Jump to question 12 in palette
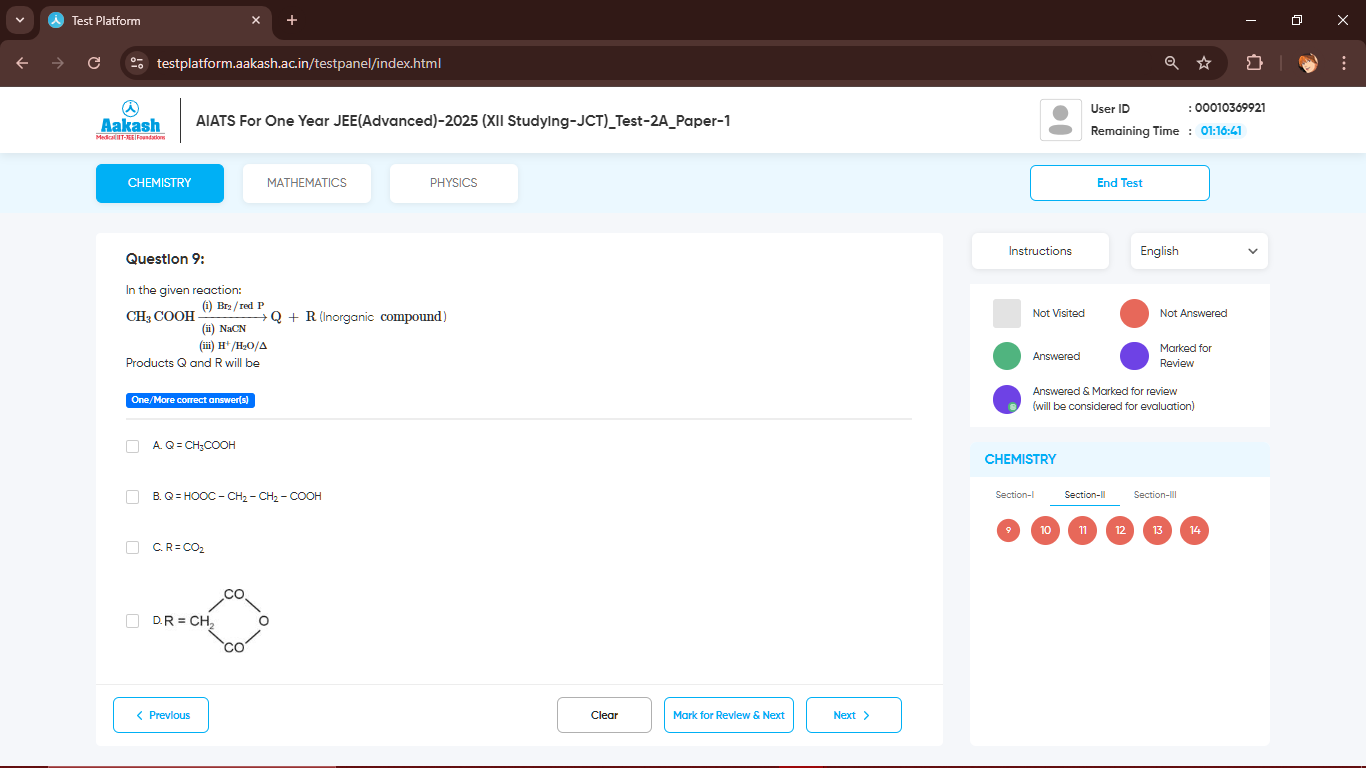Screen dimensions: 1366x768 pyautogui.click(x=1119, y=530)
